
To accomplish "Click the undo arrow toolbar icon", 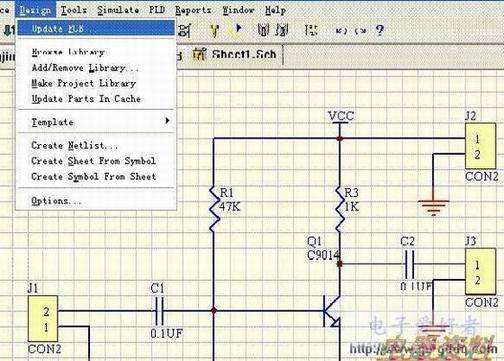I will pyautogui.click(x=341, y=31).
